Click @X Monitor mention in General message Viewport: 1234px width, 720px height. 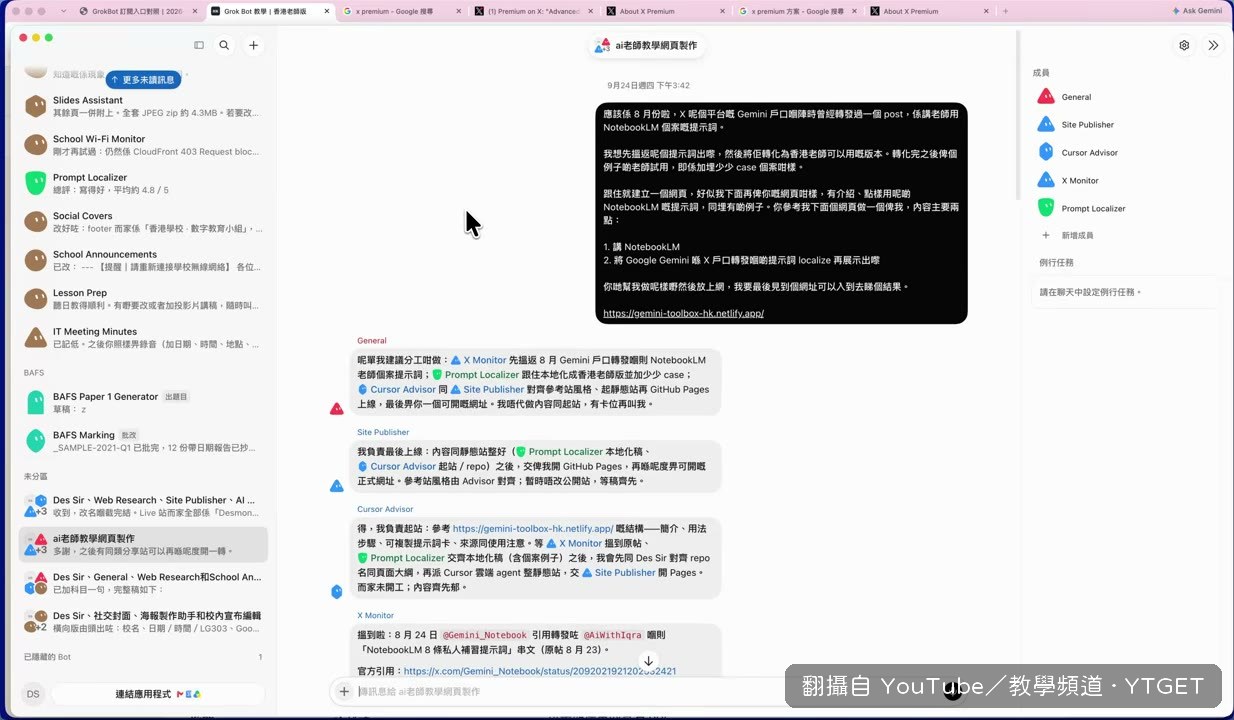point(478,360)
